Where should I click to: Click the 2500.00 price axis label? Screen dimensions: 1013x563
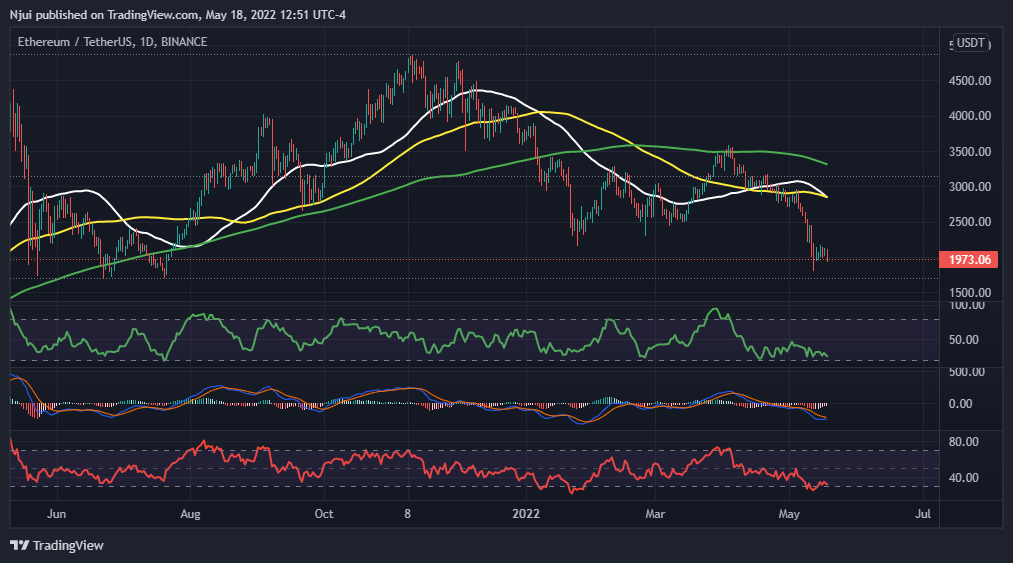coord(969,223)
